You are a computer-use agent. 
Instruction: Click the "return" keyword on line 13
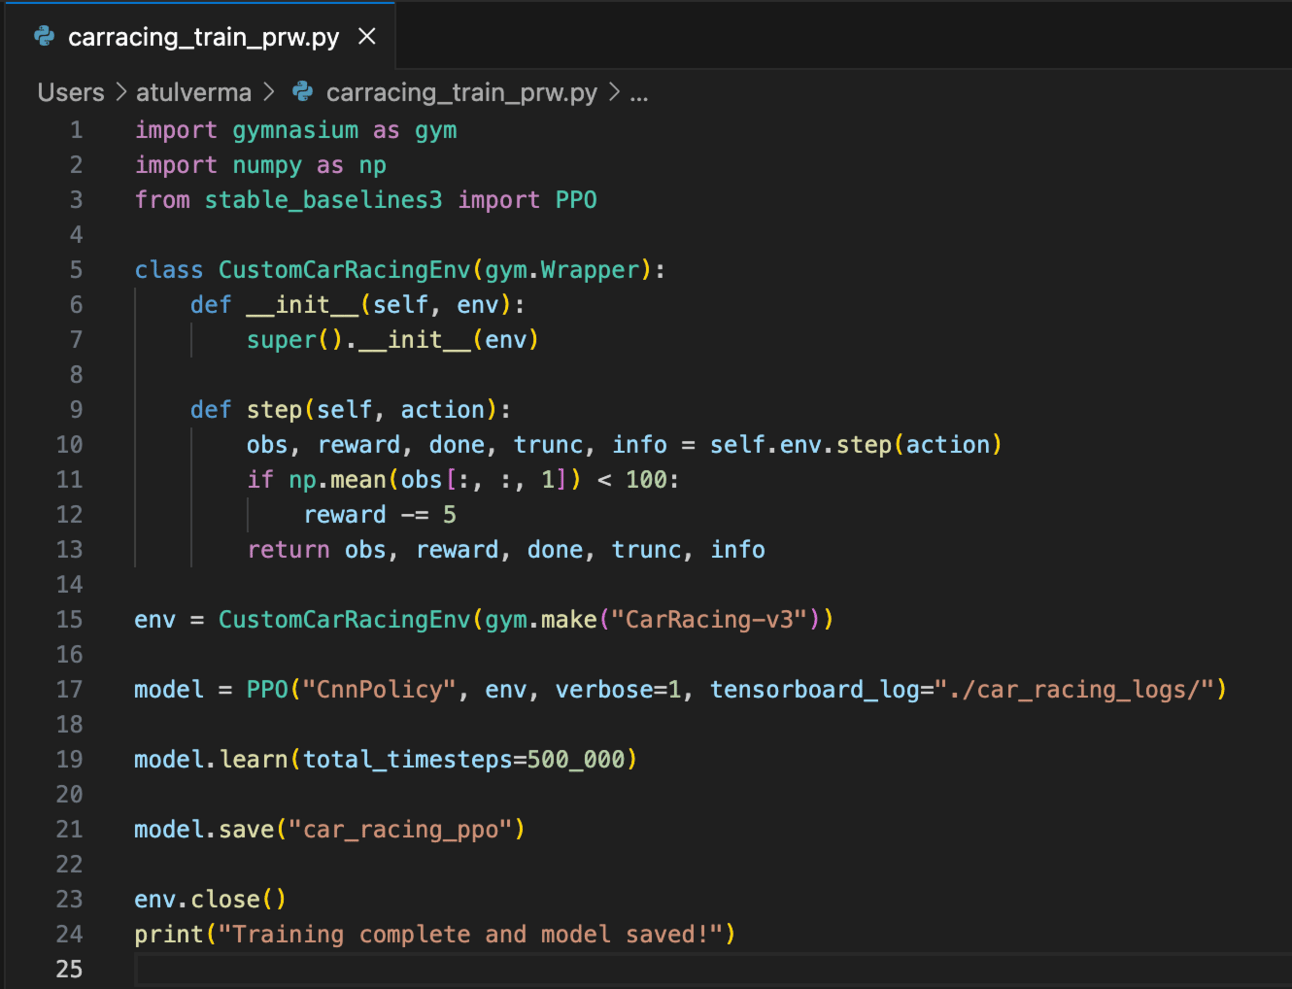288,550
